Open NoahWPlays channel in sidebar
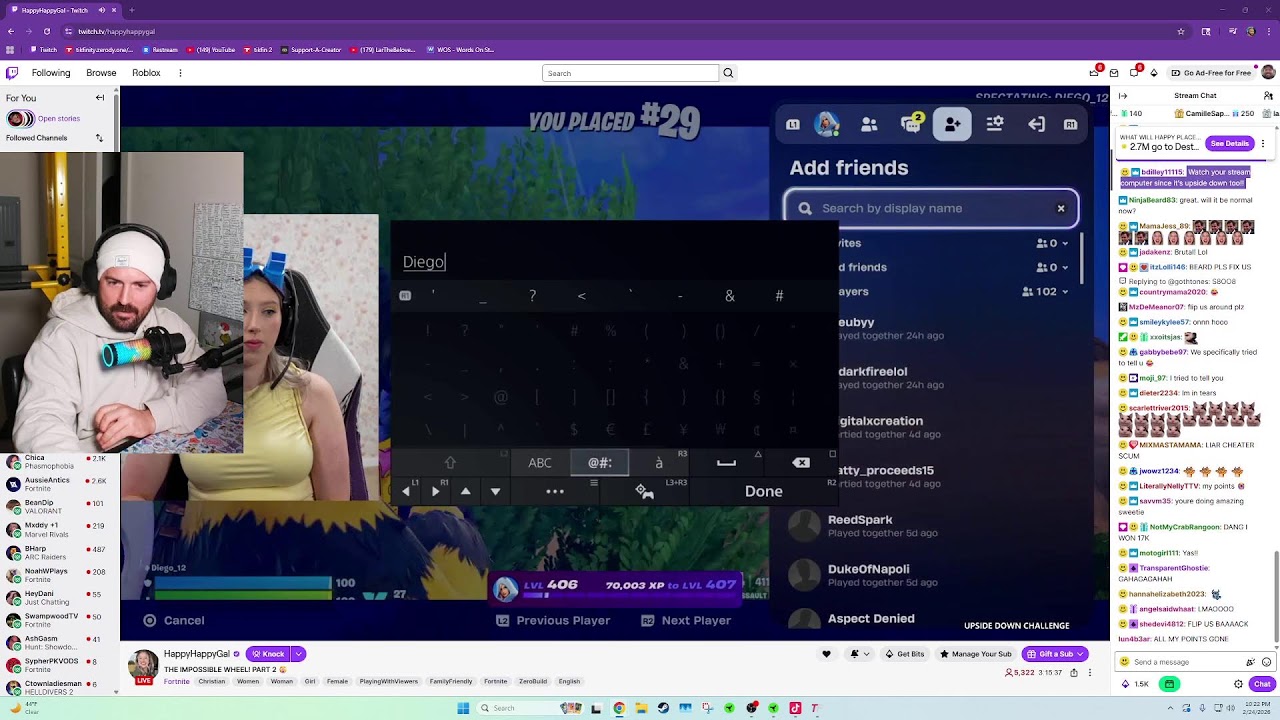The image size is (1280, 720). click(x=59, y=576)
